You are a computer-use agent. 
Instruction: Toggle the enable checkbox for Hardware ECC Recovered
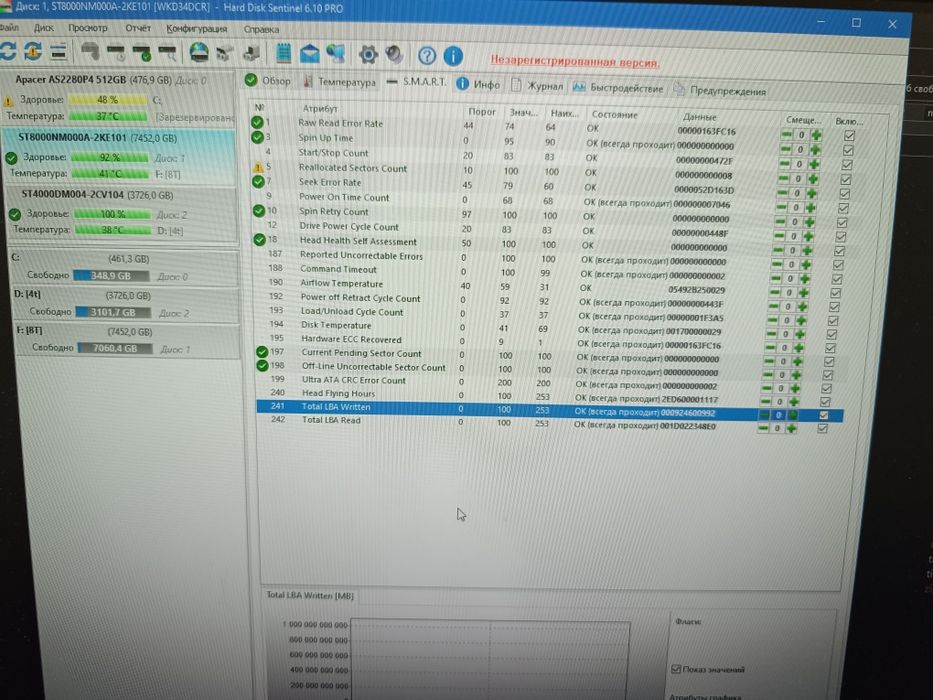pos(830,348)
